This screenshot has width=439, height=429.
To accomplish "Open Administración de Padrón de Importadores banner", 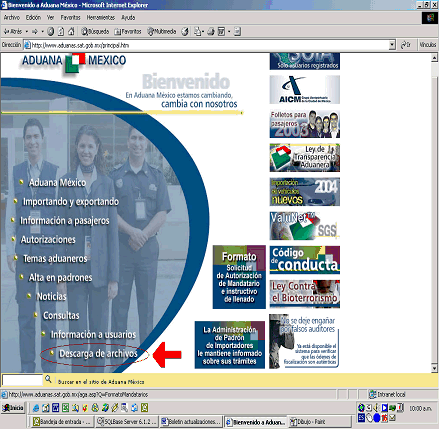I will (x=230, y=345).
